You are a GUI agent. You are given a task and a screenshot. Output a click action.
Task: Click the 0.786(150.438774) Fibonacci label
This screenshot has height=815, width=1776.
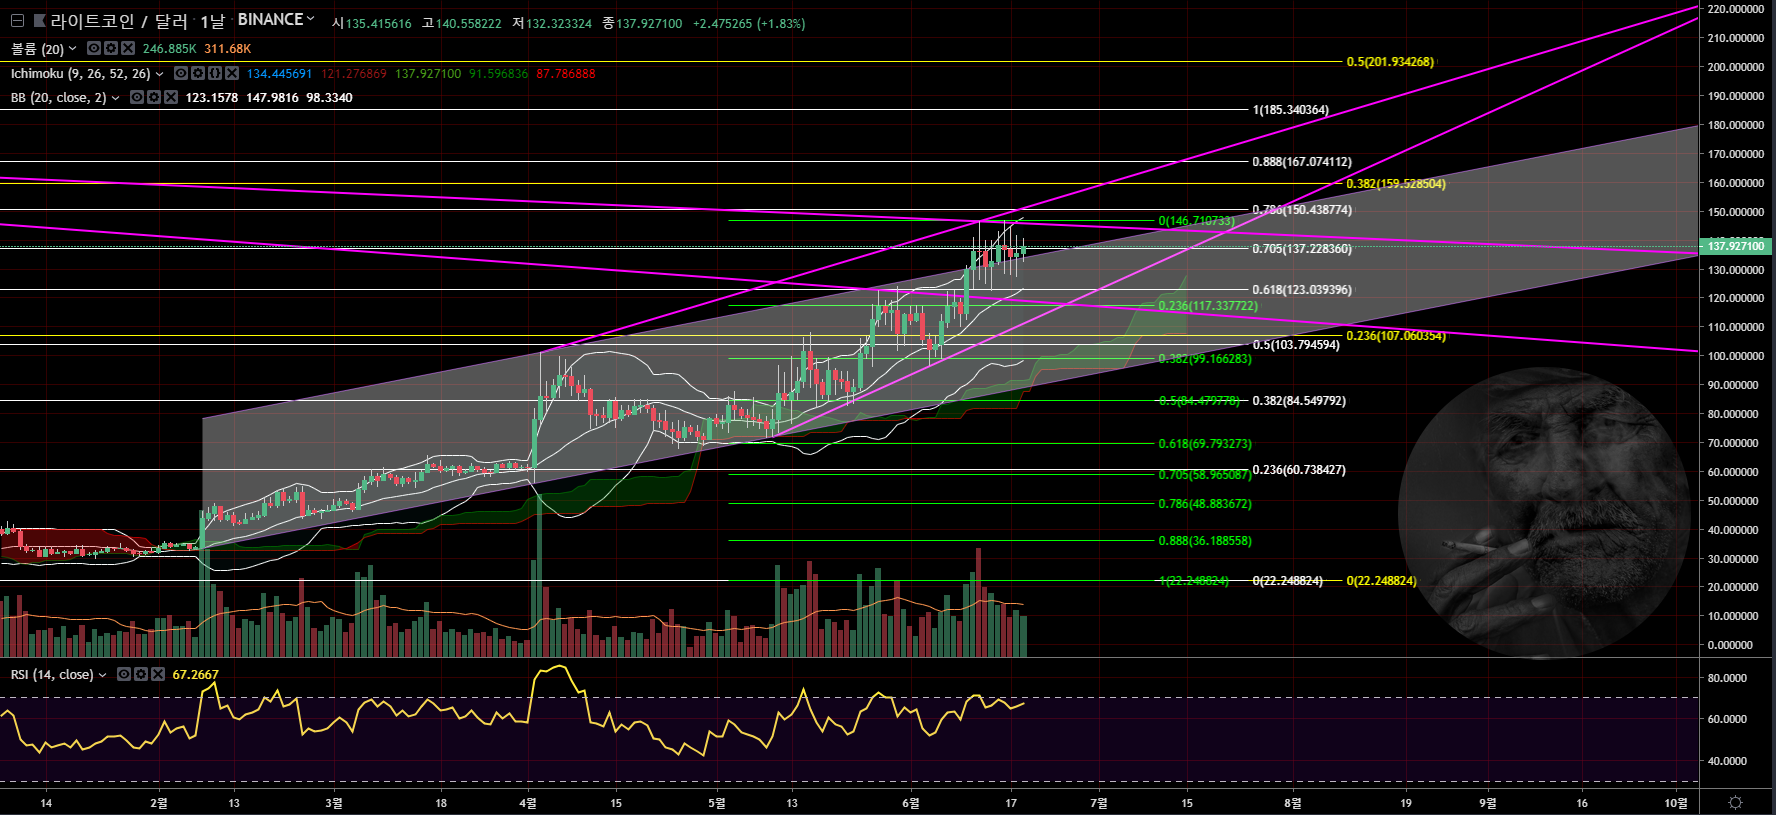pos(1302,210)
